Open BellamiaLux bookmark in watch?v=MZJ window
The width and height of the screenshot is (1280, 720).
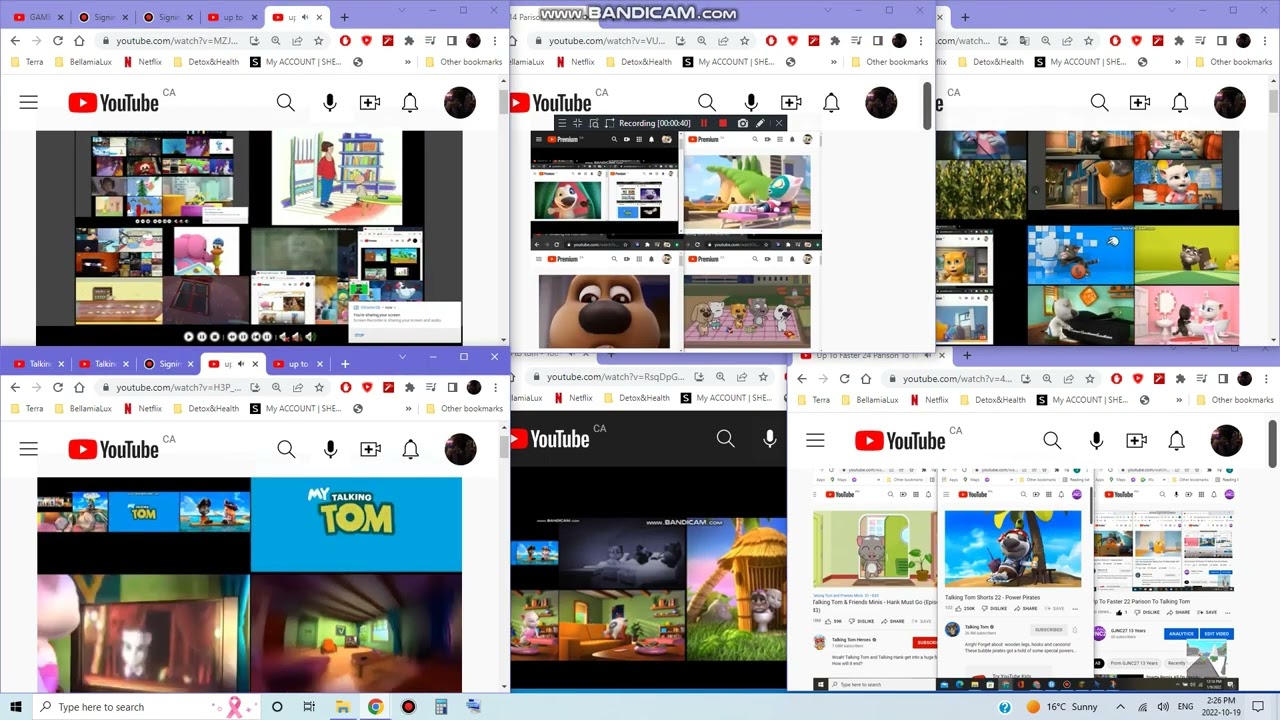point(83,62)
